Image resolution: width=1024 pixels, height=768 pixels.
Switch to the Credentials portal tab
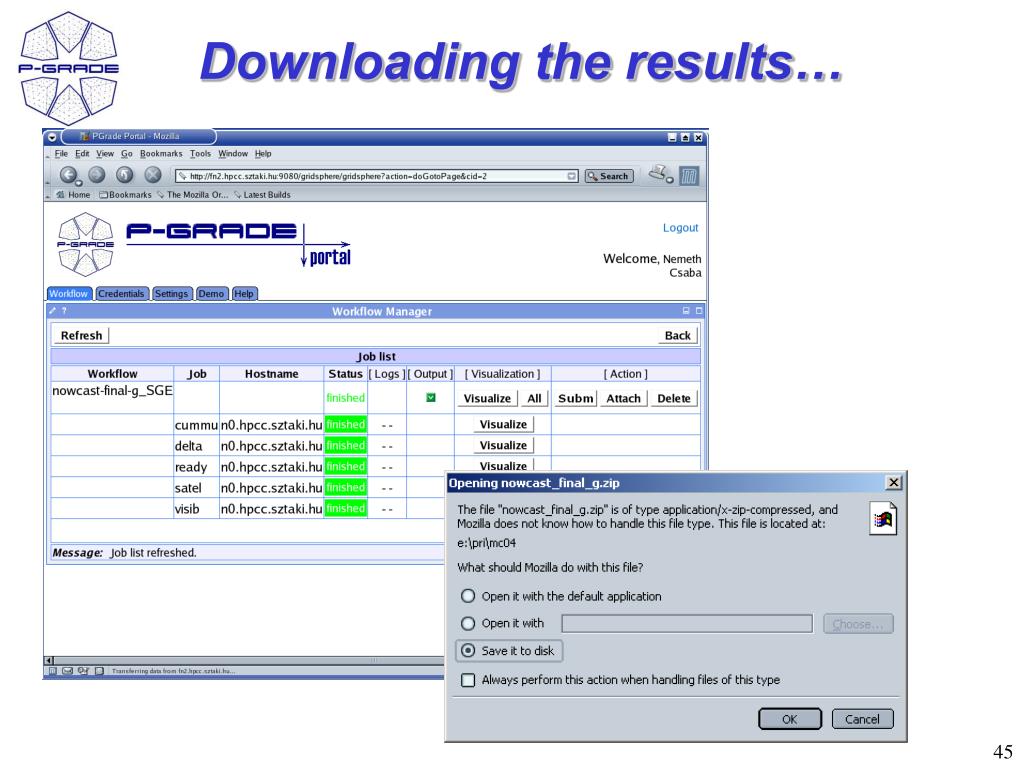[x=121, y=293]
